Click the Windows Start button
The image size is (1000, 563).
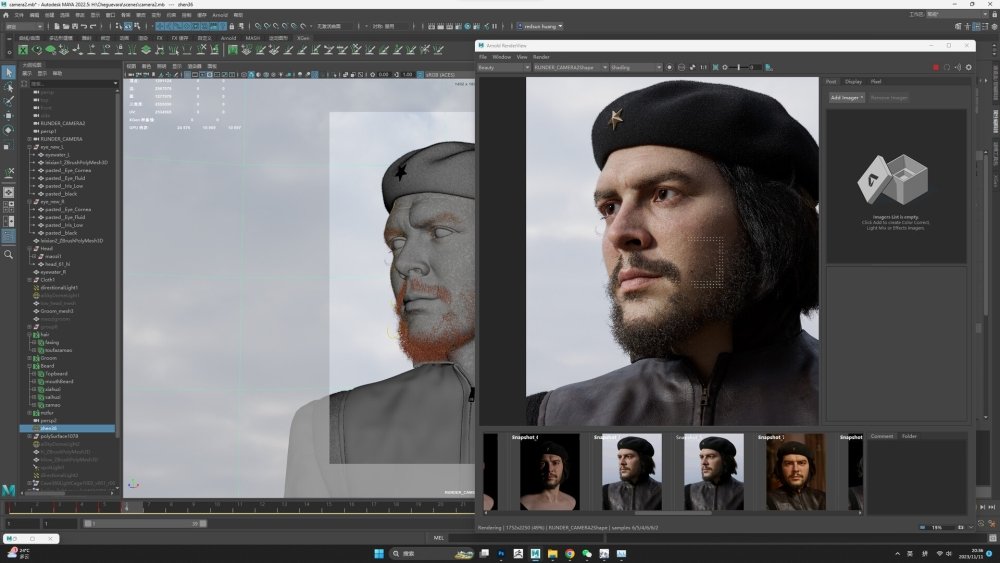click(x=379, y=553)
